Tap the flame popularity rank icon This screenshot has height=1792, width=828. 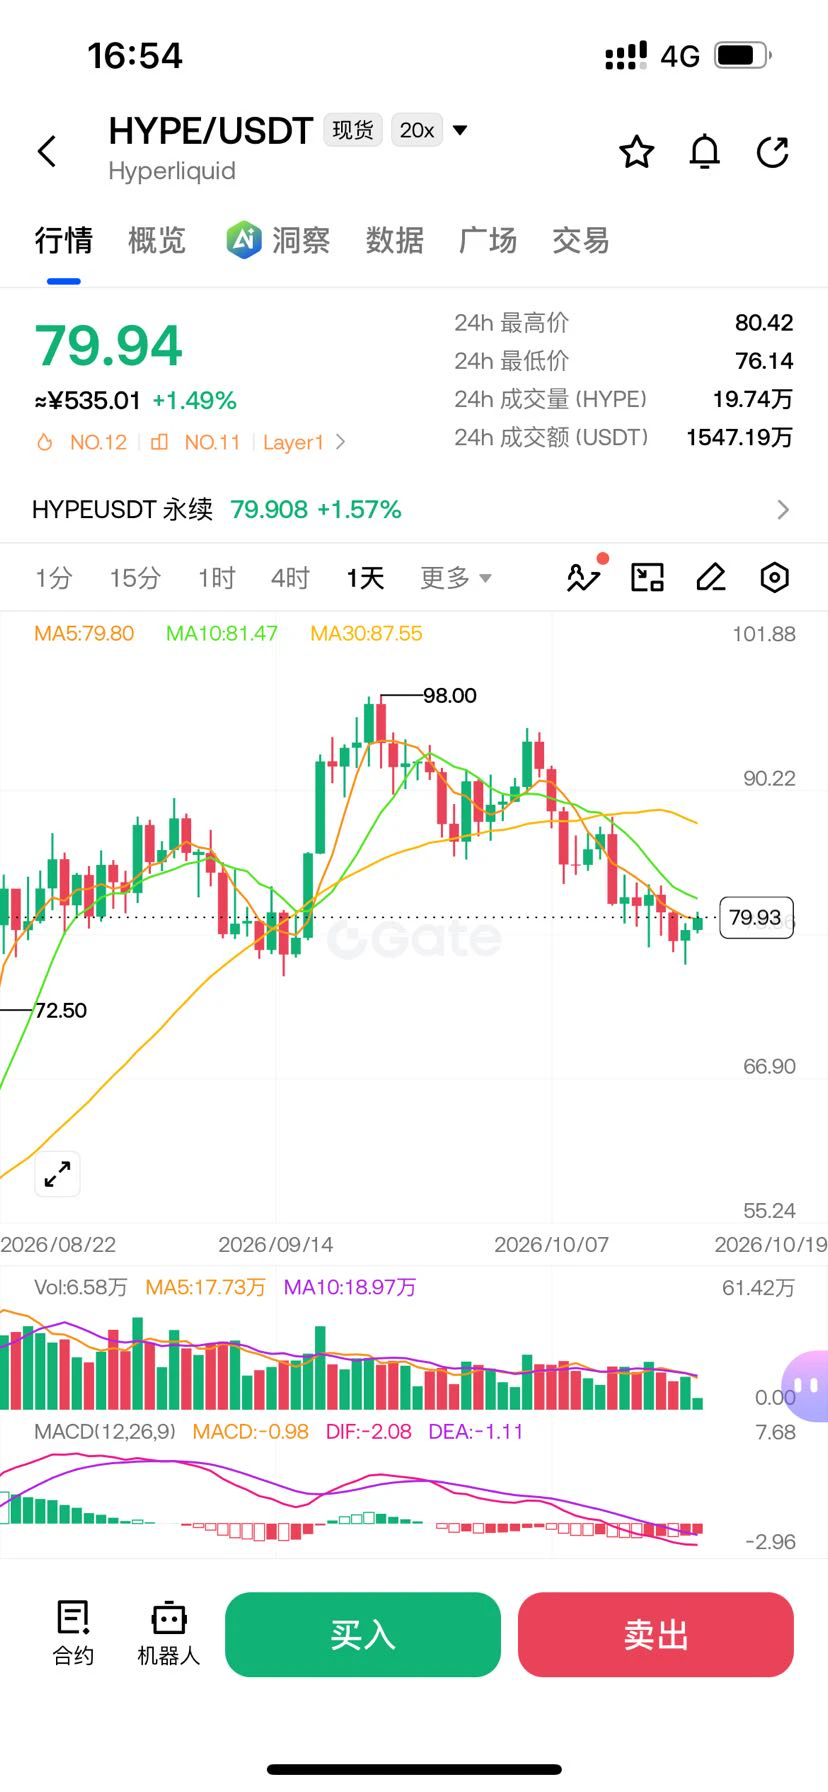[x=44, y=442]
